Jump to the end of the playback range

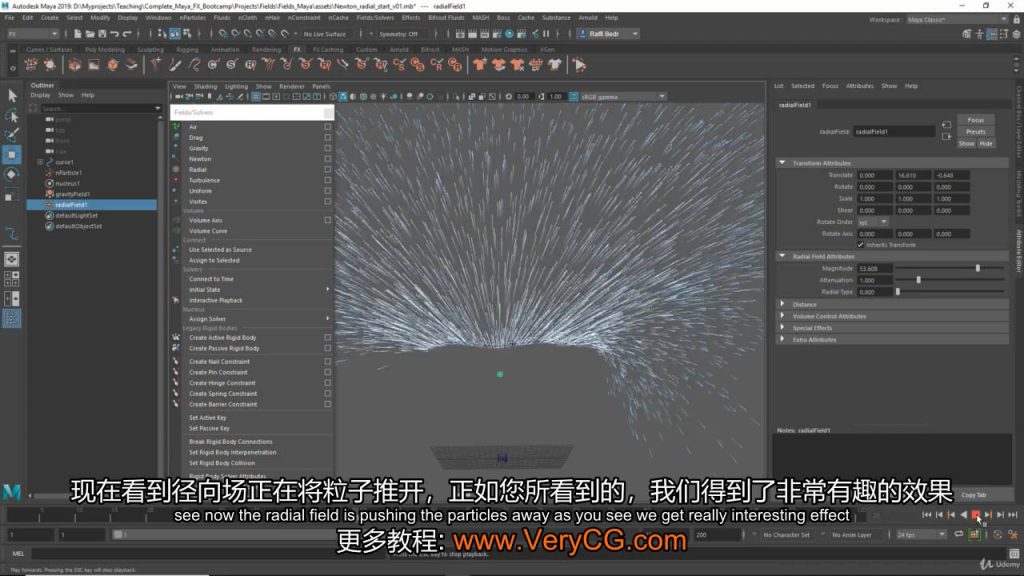point(1012,515)
